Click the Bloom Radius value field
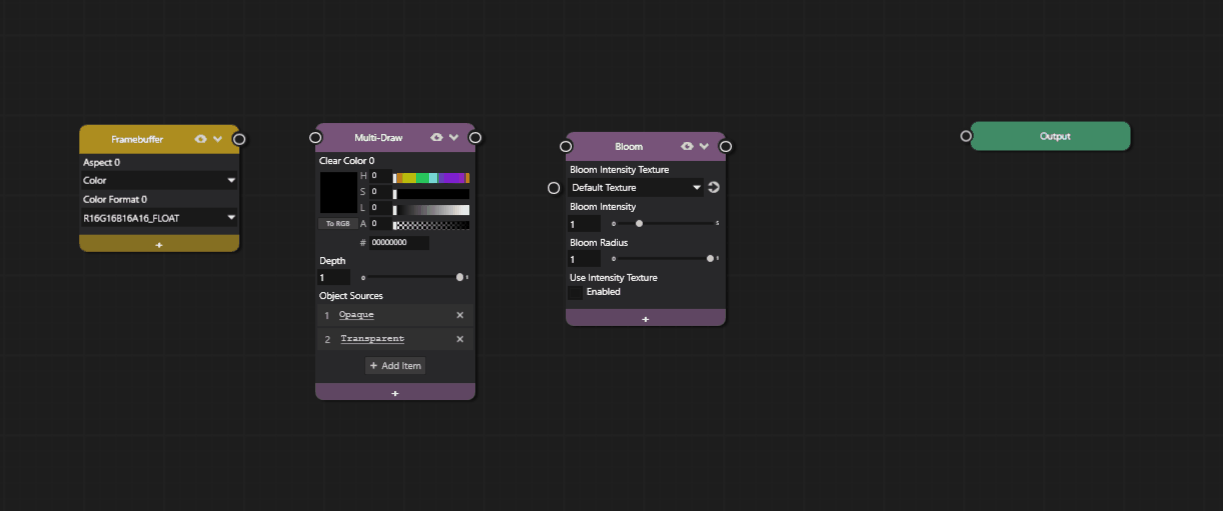Viewport: 1223px width, 511px height. pyautogui.click(x=585, y=259)
